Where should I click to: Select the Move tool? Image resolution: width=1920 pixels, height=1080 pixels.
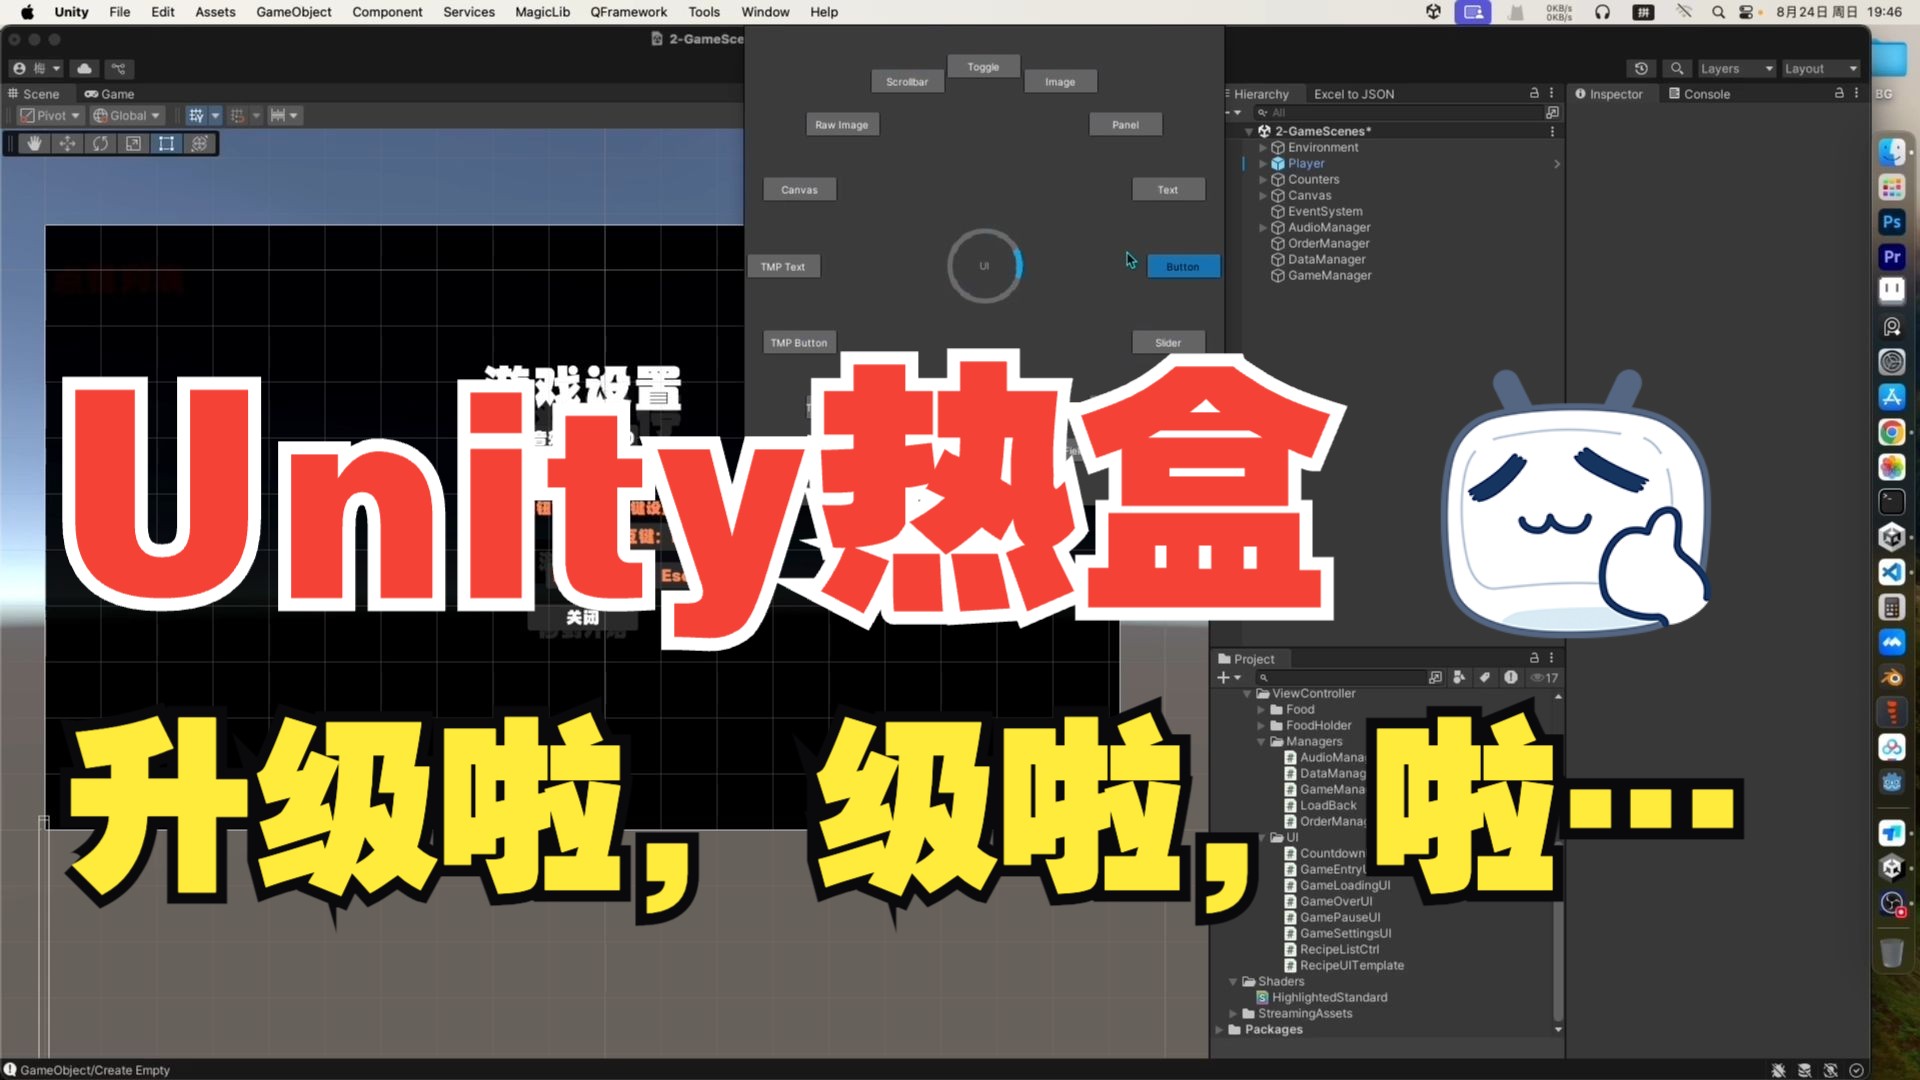(x=67, y=144)
